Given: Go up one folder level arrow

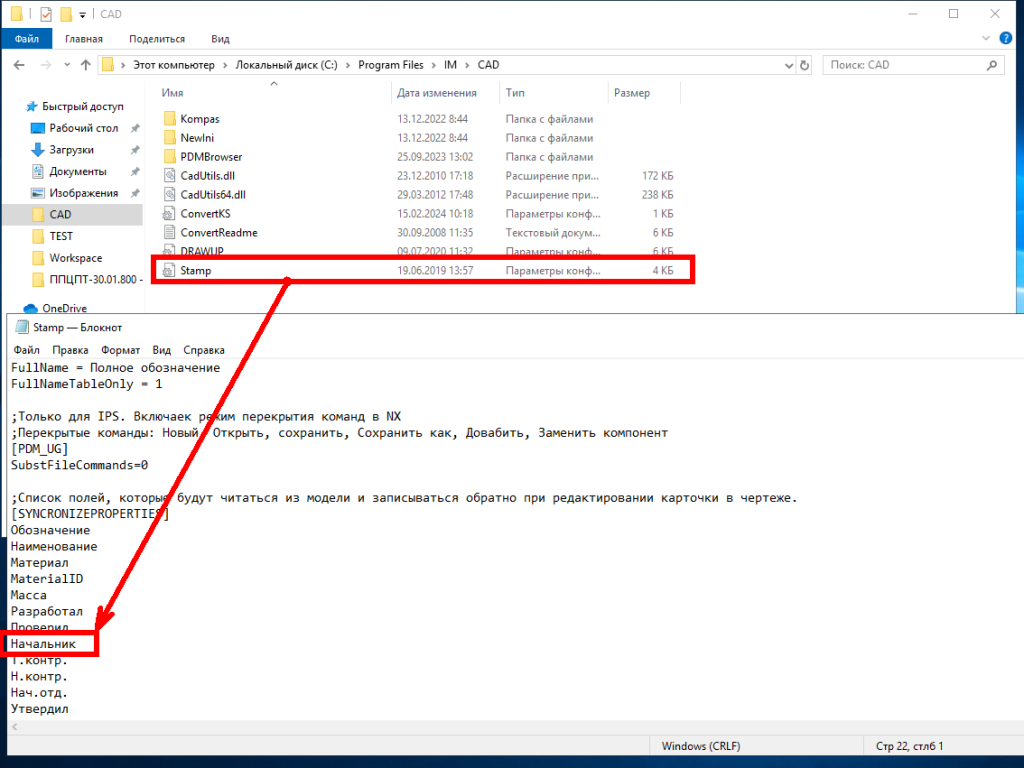Looking at the screenshot, I should pos(84,65).
